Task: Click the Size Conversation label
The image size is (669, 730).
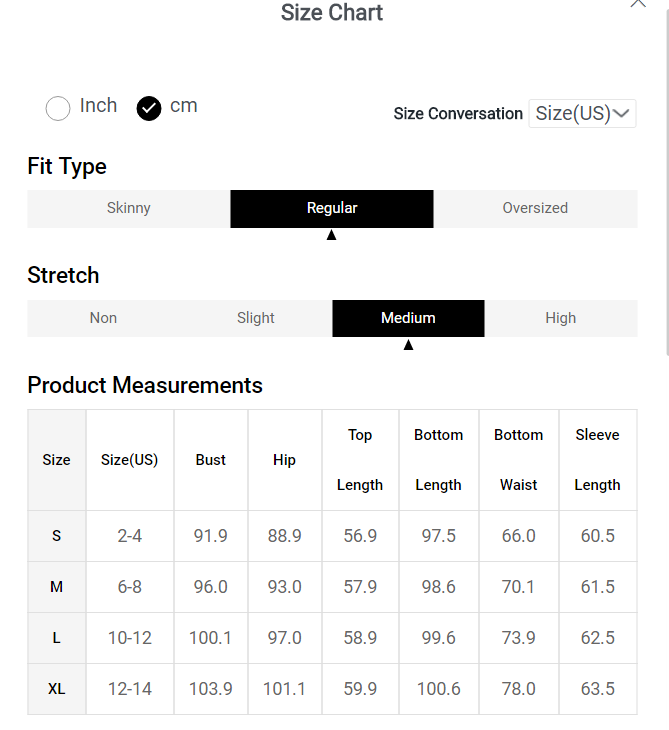Action: (x=458, y=114)
